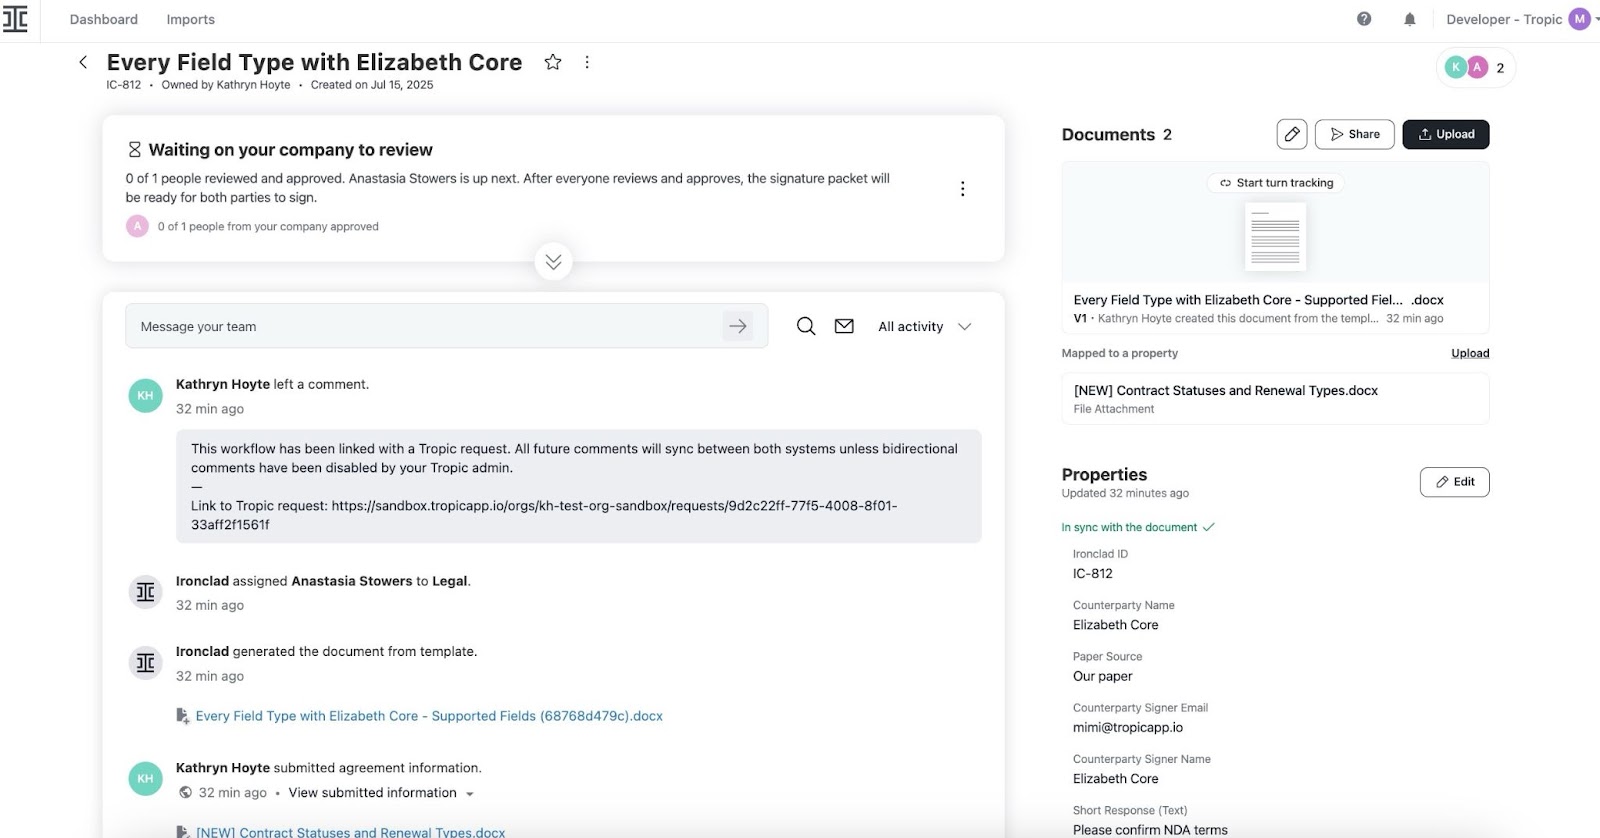Expand review card with double chevron
Viewport: 1600px width, 838px height.
coord(553,261)
